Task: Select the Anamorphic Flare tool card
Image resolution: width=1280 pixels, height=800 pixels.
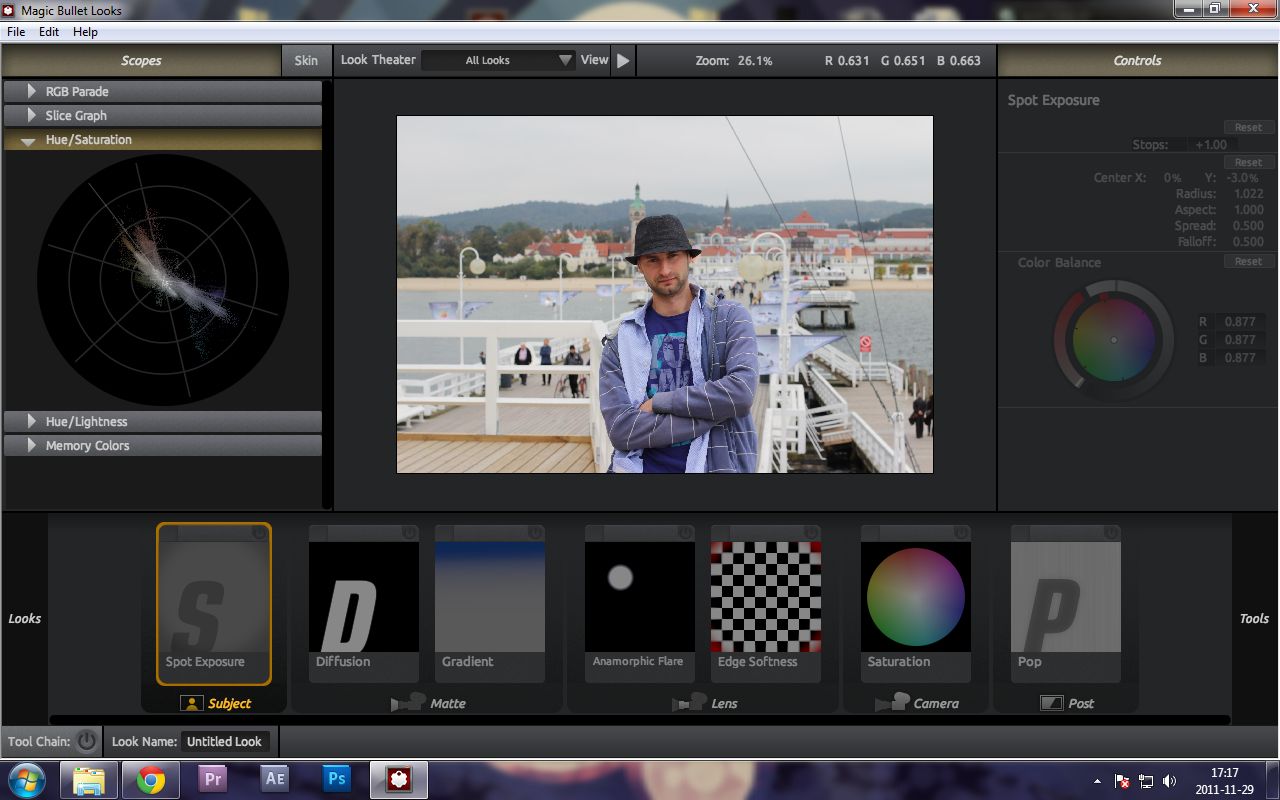Action: click(x=640, y=604)
